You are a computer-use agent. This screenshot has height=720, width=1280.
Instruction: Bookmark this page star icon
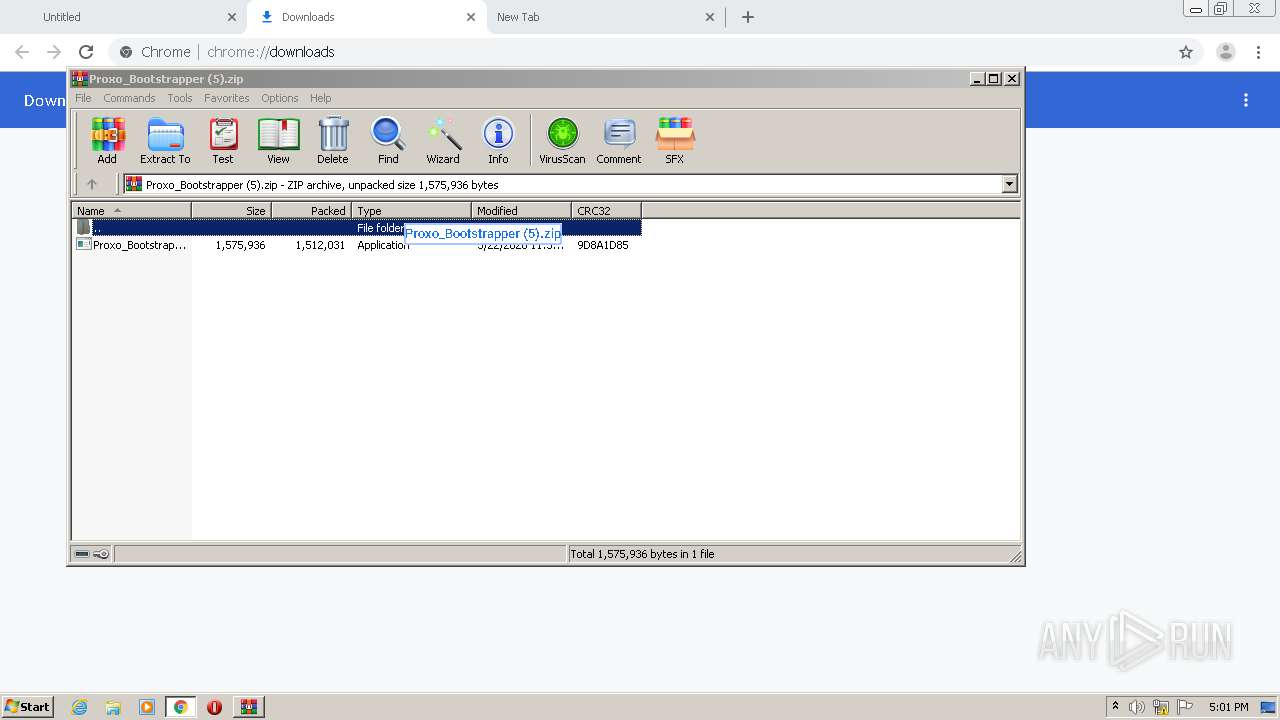tap(1186, 52)
